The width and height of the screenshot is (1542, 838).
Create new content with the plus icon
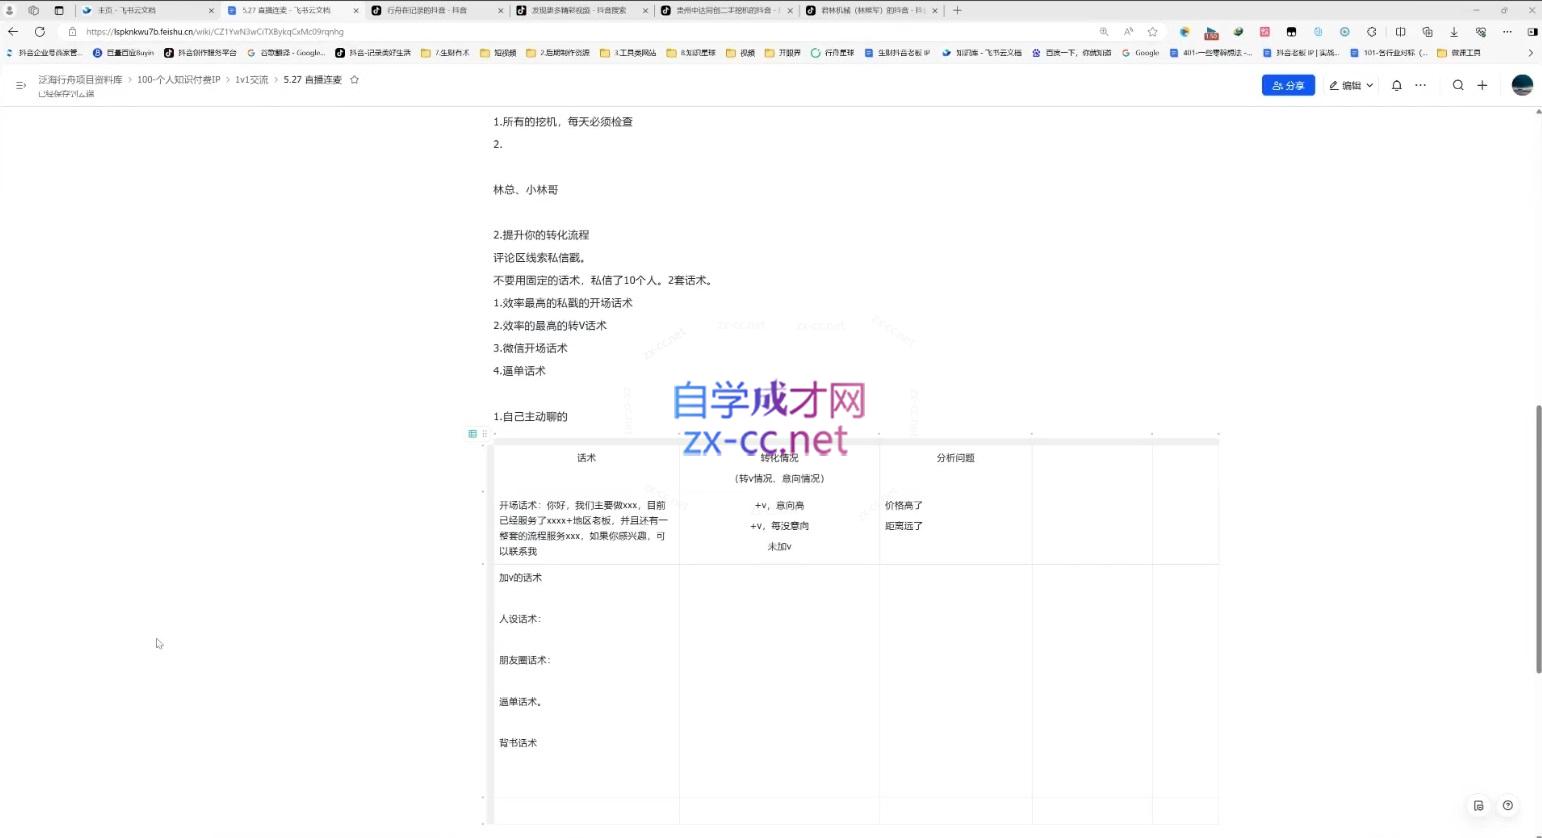[x=1482, y=85]
